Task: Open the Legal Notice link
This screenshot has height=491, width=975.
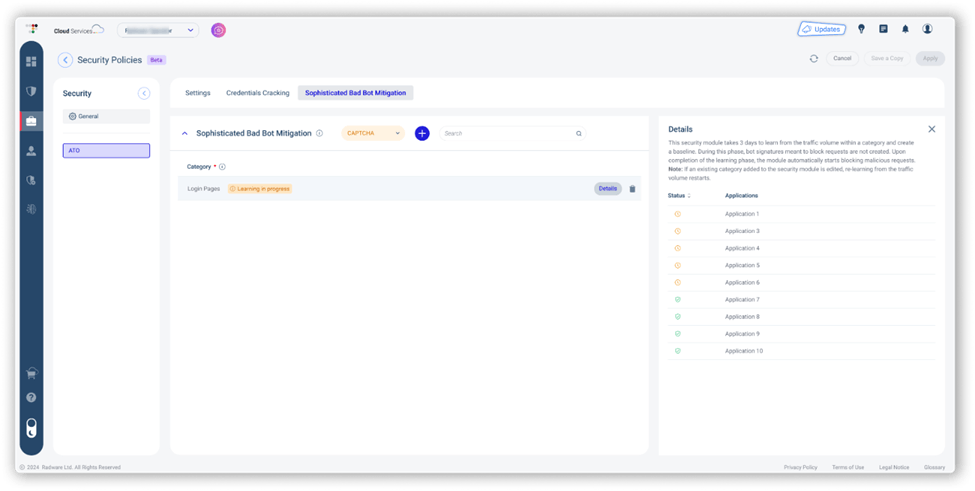Action: (894, 467)
